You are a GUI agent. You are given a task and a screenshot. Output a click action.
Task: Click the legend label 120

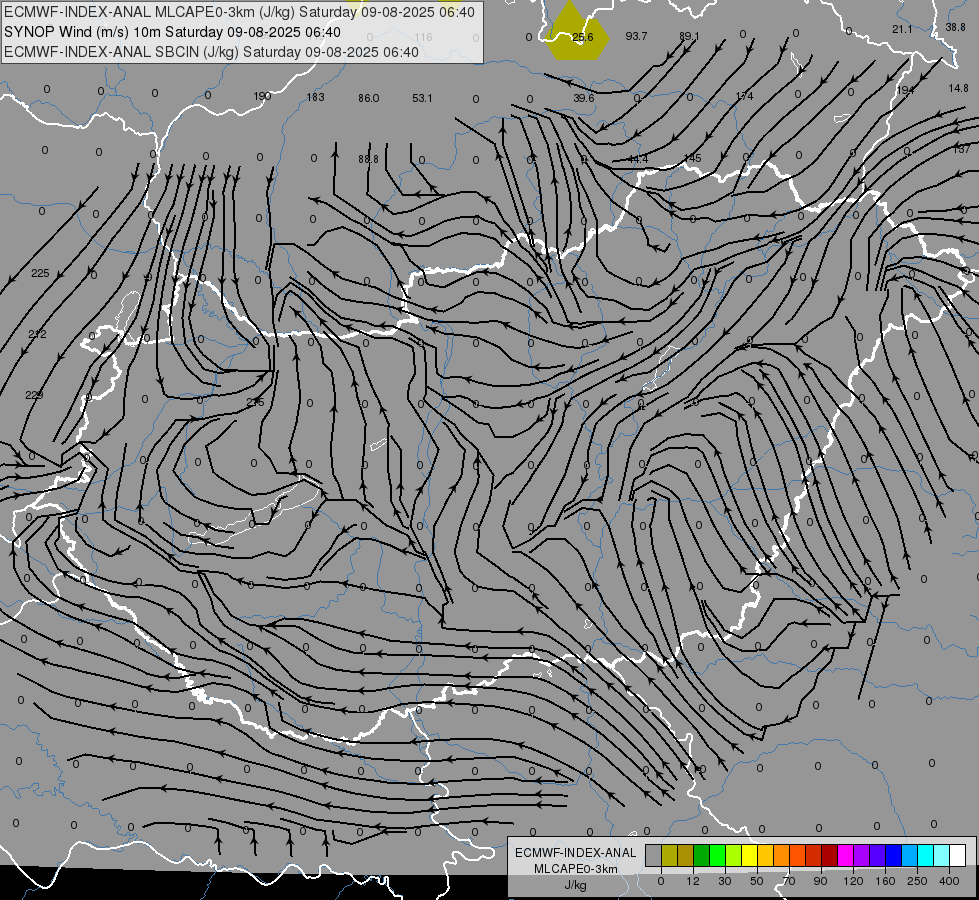click(854, 881)
